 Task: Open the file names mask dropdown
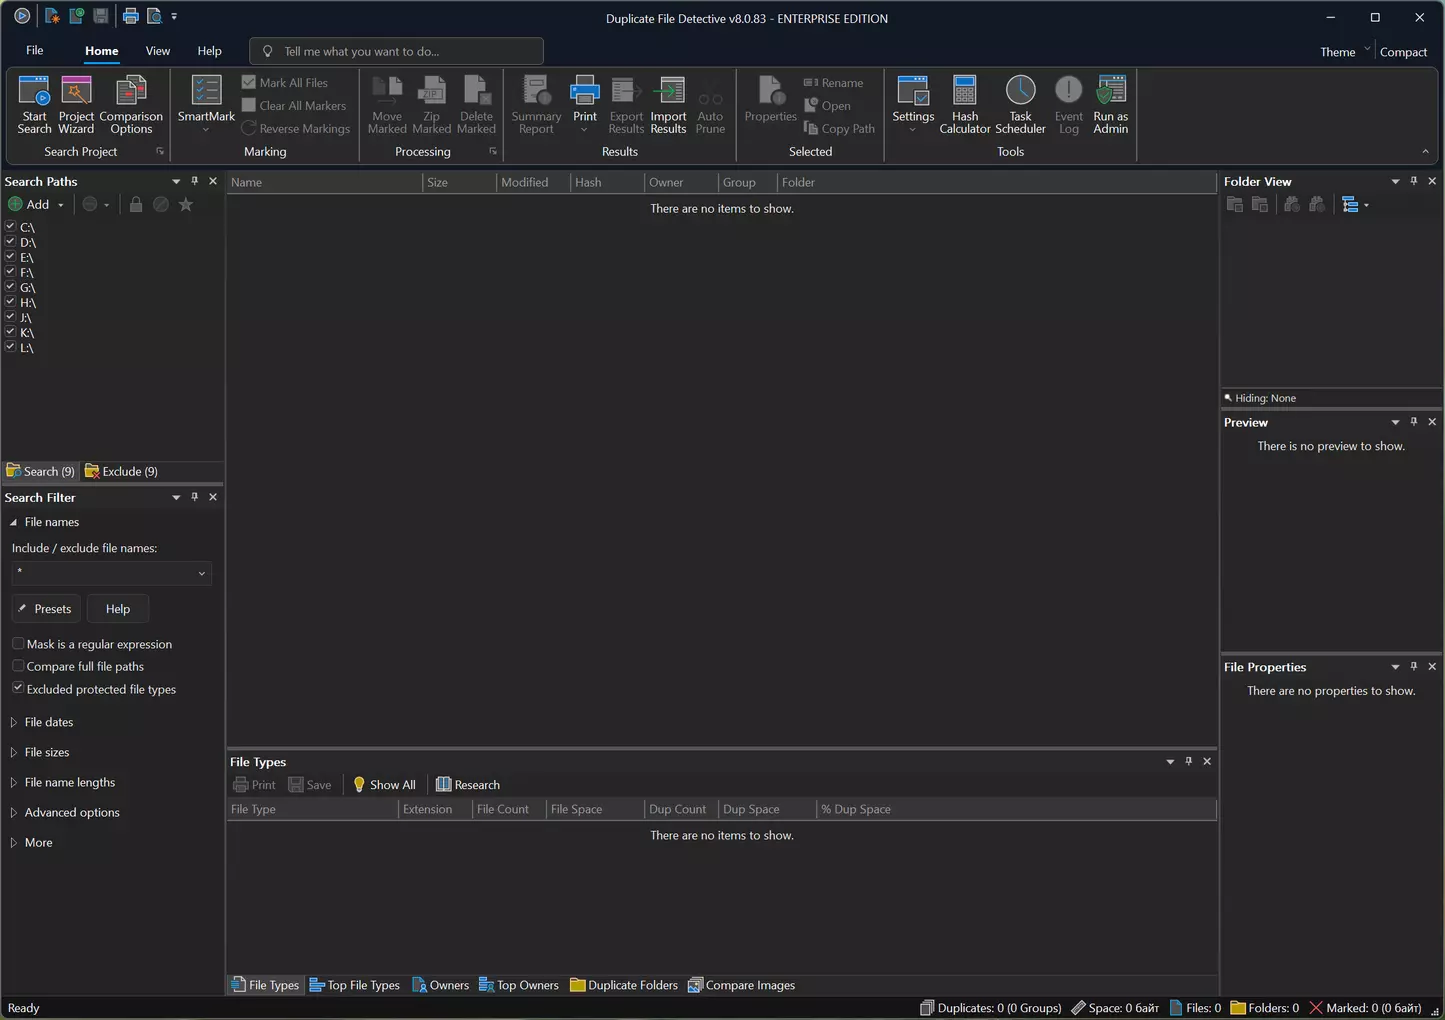(x=201, y=574)
